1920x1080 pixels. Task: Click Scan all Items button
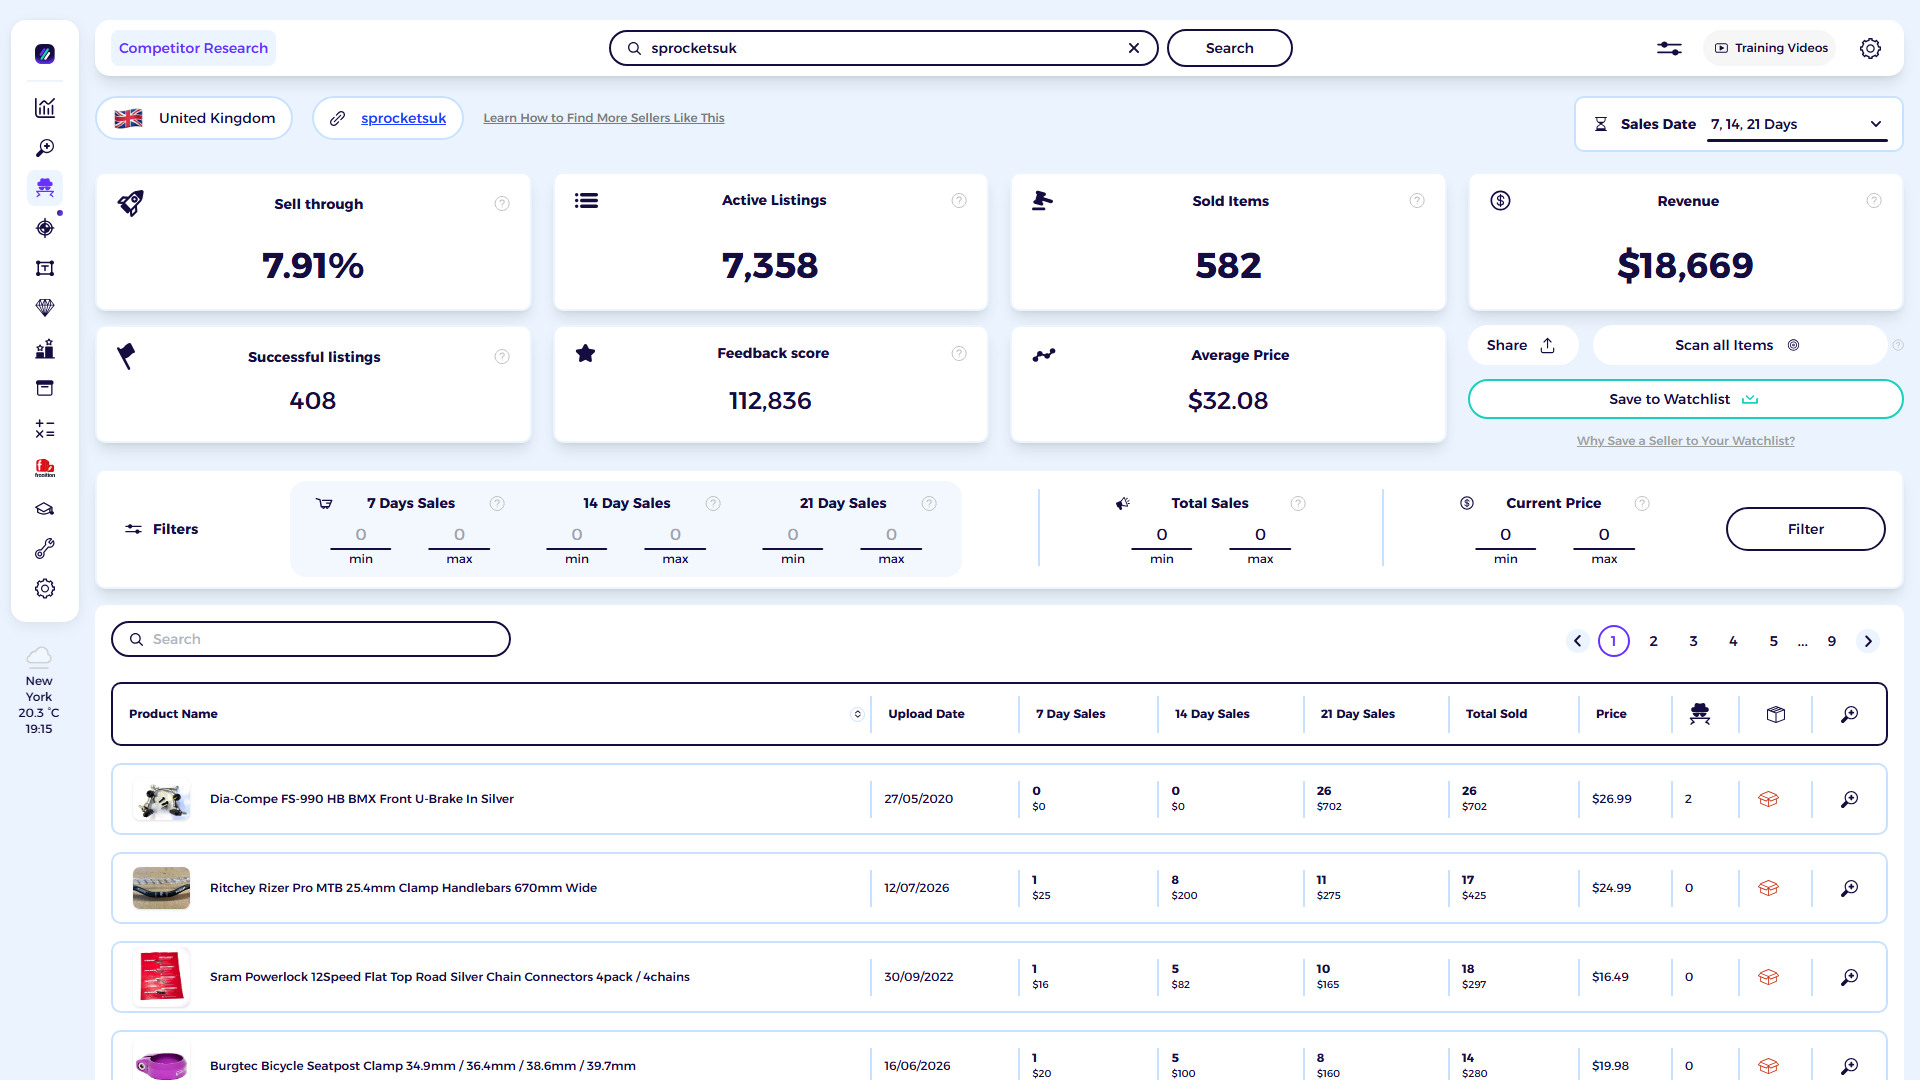coord(1739,345)
